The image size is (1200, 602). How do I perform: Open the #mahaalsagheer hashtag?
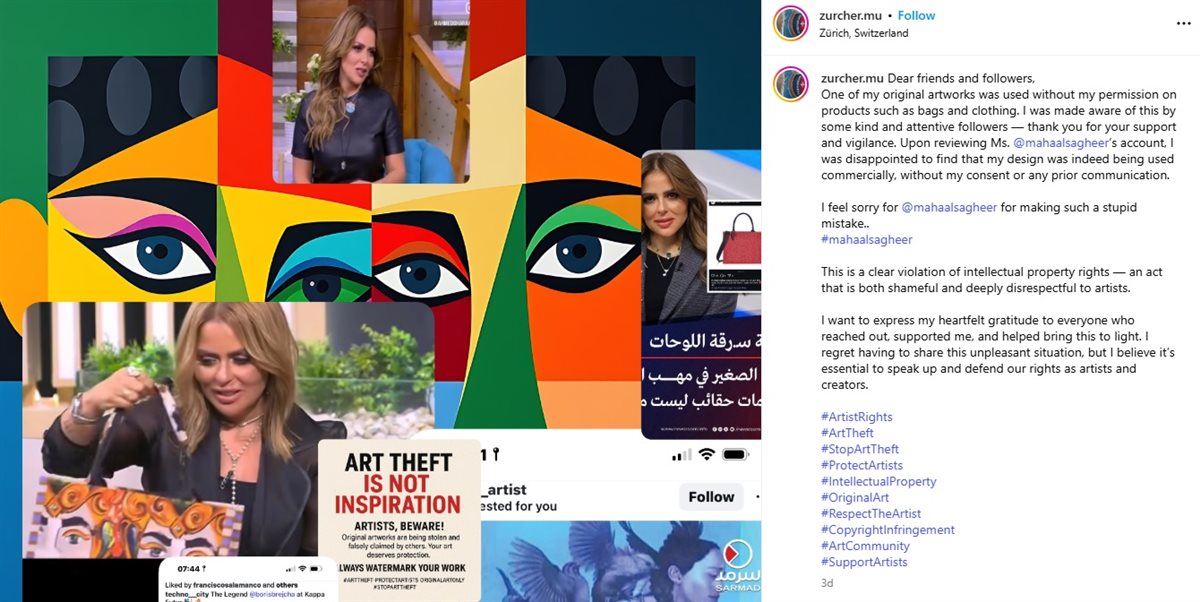[867, 240]
